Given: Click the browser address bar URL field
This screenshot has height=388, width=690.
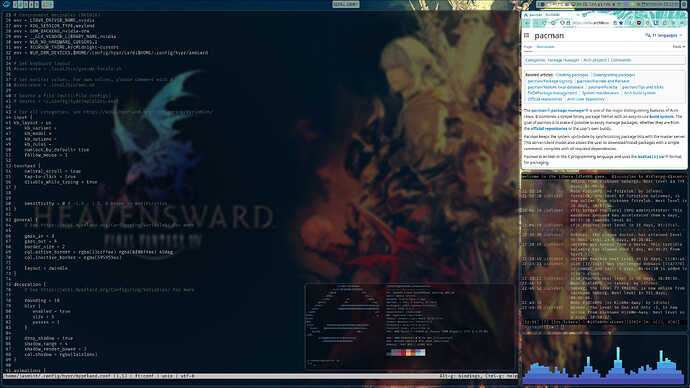Looking at the screenshot, I should click(x=591, y=23).
